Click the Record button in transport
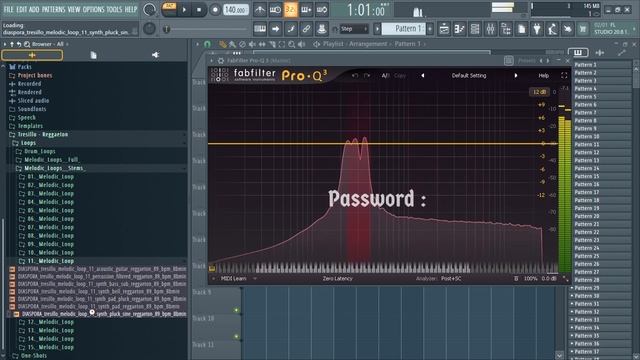 (x=215, y=9)
